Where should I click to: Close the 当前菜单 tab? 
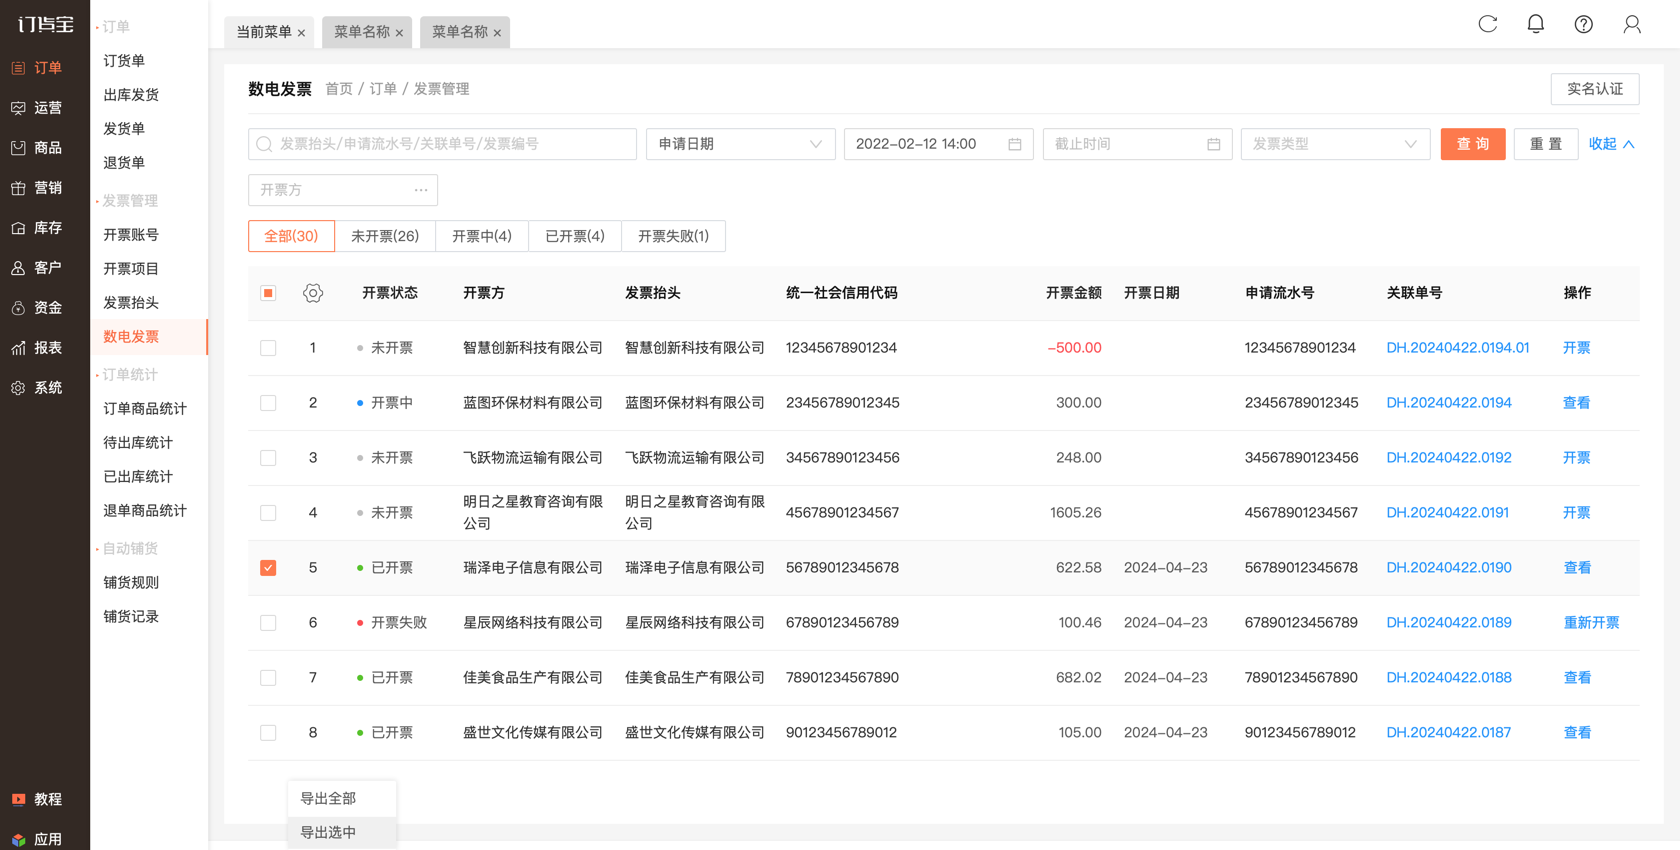pos(301,33)
